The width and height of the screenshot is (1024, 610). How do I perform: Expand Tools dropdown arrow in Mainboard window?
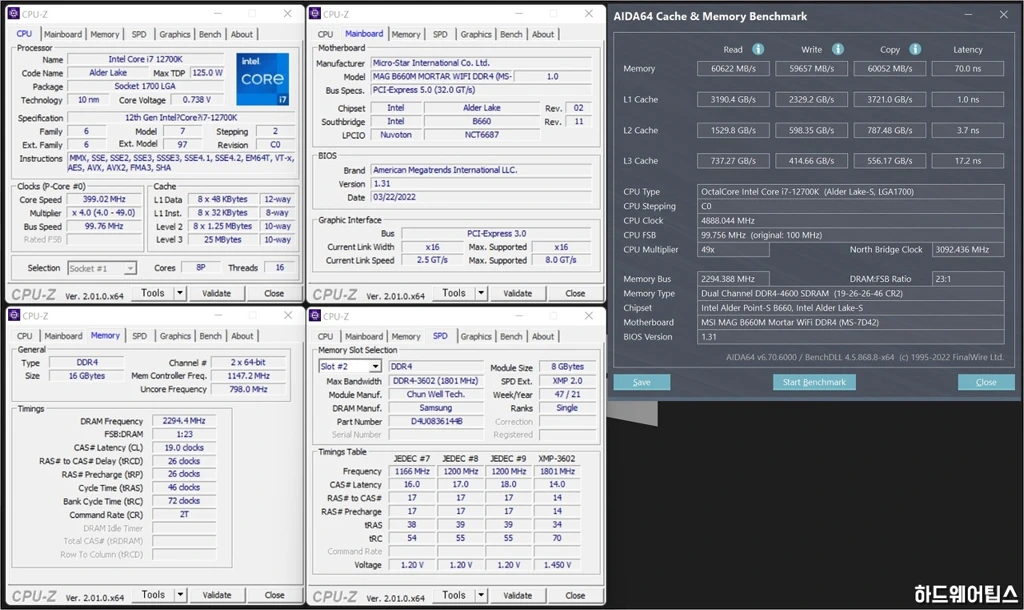tap(481, 293)
